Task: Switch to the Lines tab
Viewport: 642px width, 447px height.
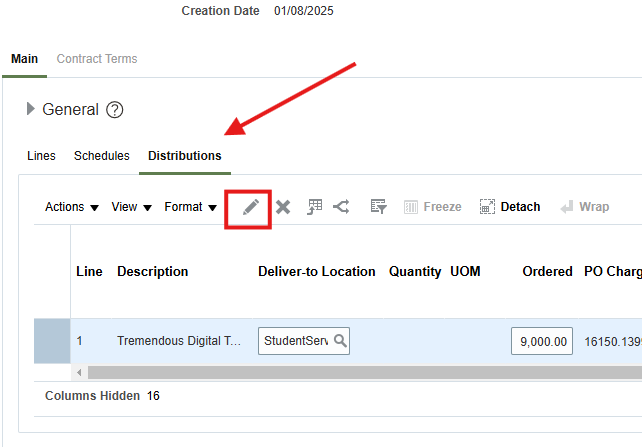Action: click(41, 156)
